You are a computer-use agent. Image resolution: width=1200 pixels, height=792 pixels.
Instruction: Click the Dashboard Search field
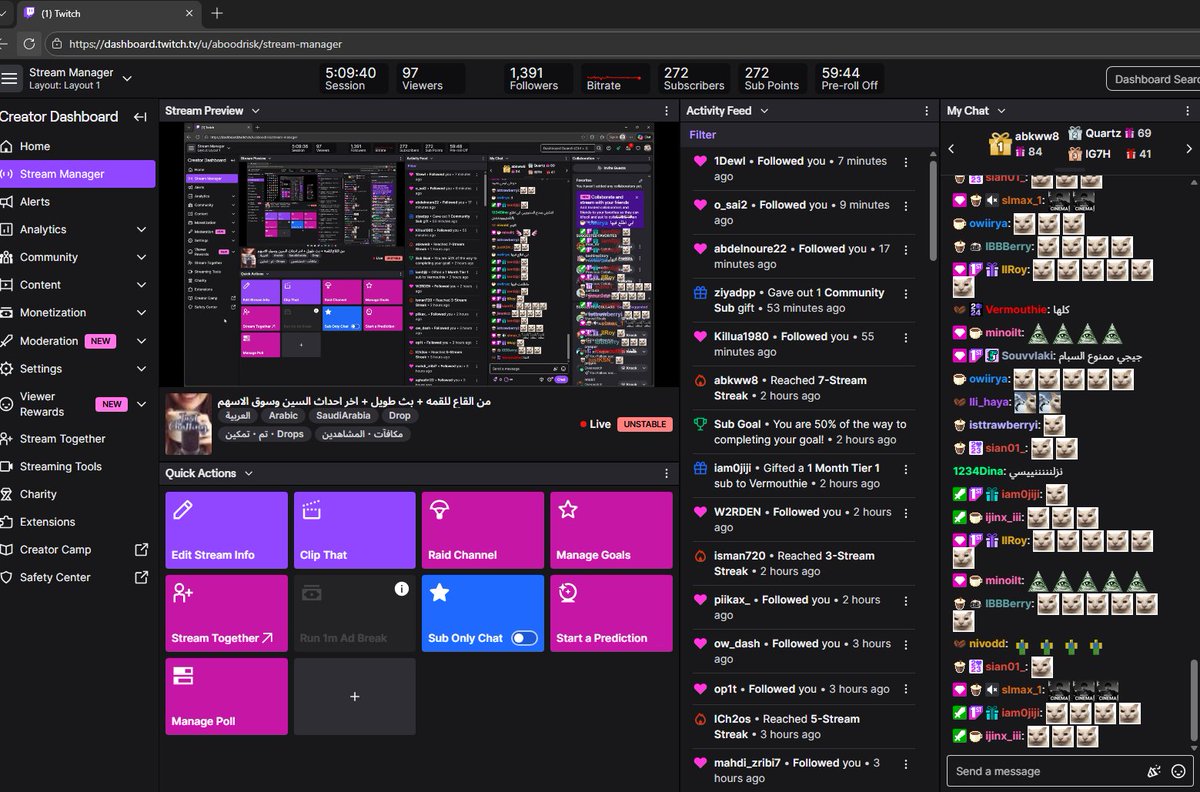click(1153, 79)
